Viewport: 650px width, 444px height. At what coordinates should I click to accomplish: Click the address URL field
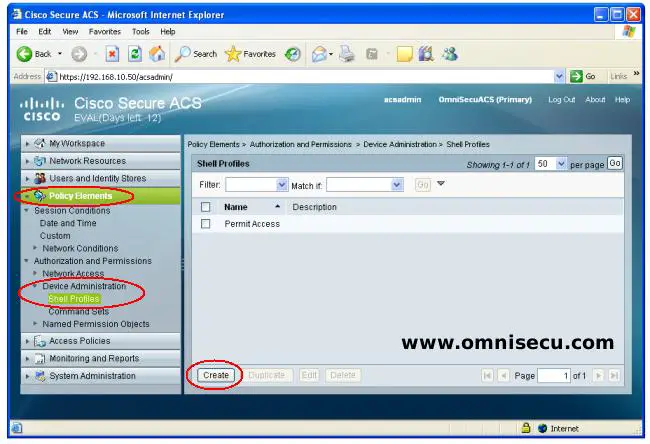(x=306, y=77)
